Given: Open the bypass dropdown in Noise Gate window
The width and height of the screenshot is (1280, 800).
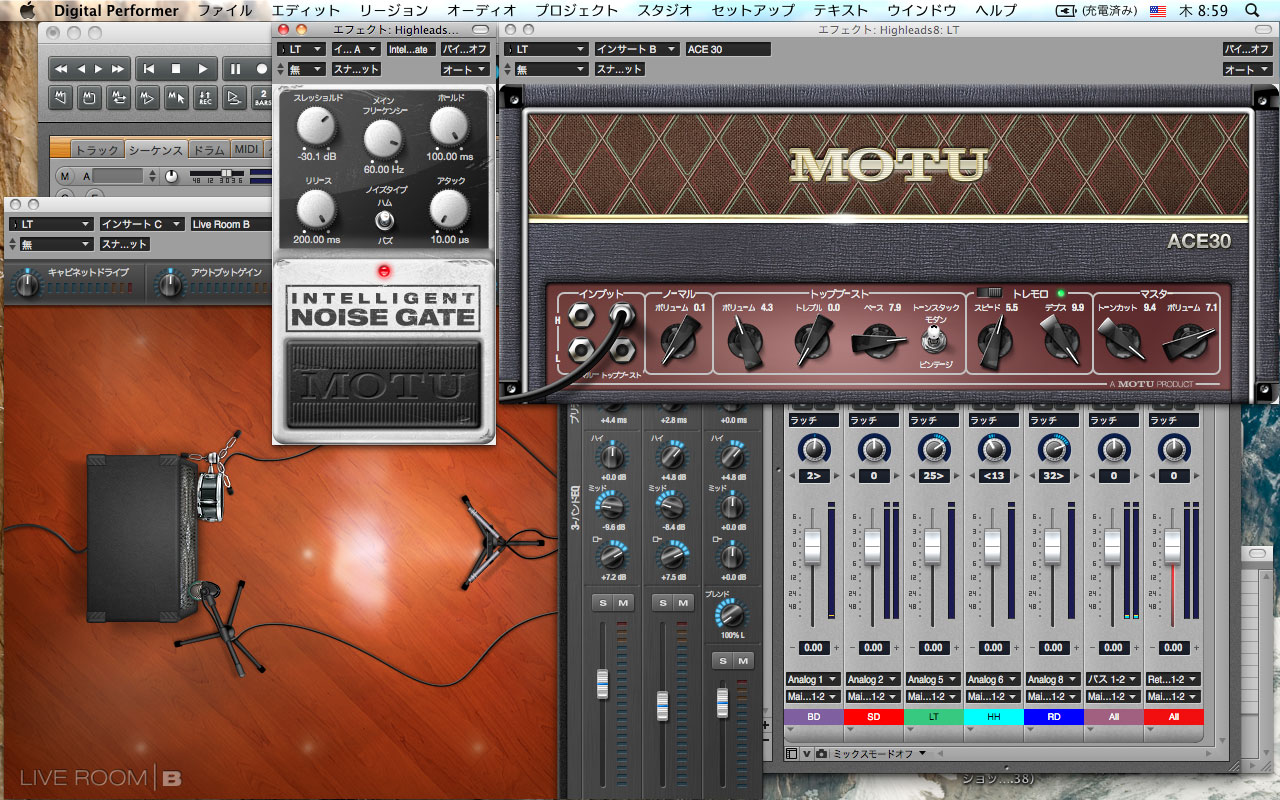Looking at the screenshot, I should click(466, 49).
